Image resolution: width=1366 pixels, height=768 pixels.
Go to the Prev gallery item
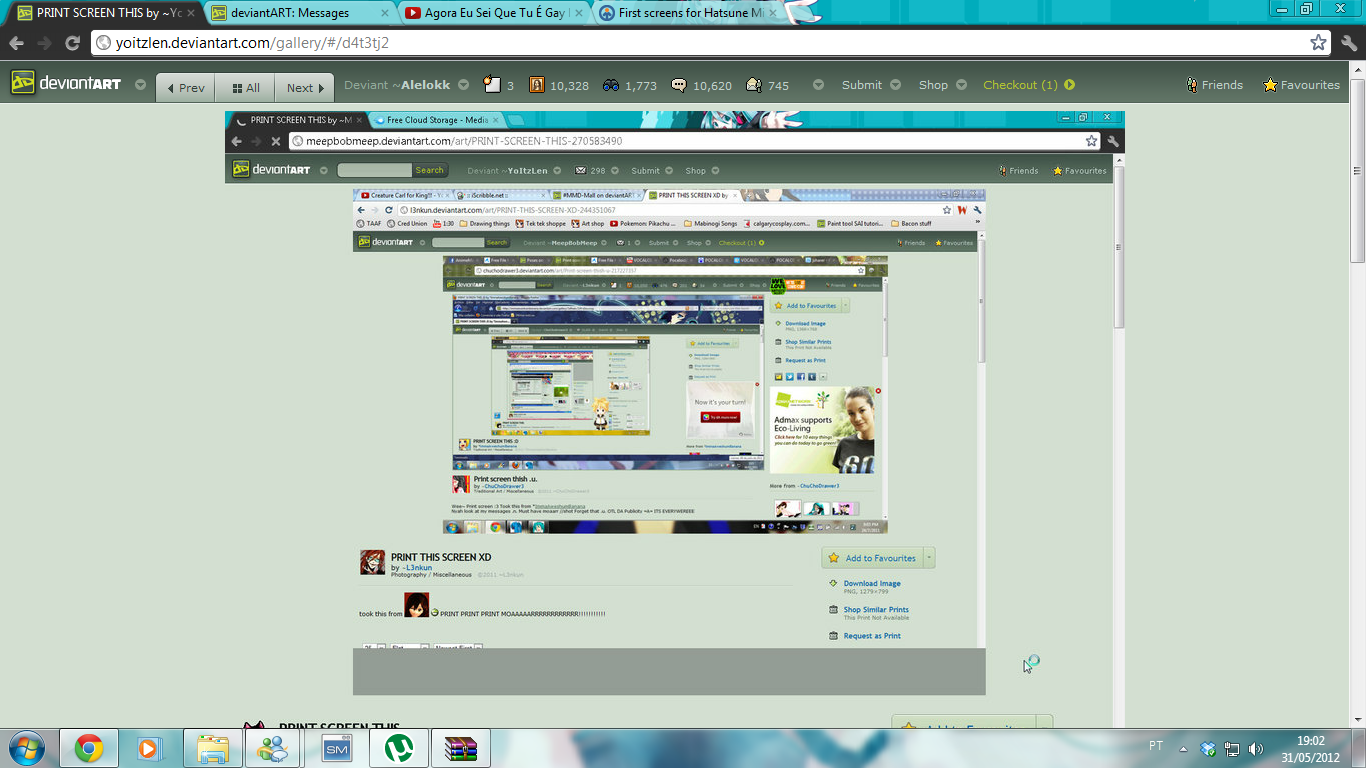click(186, 88)
